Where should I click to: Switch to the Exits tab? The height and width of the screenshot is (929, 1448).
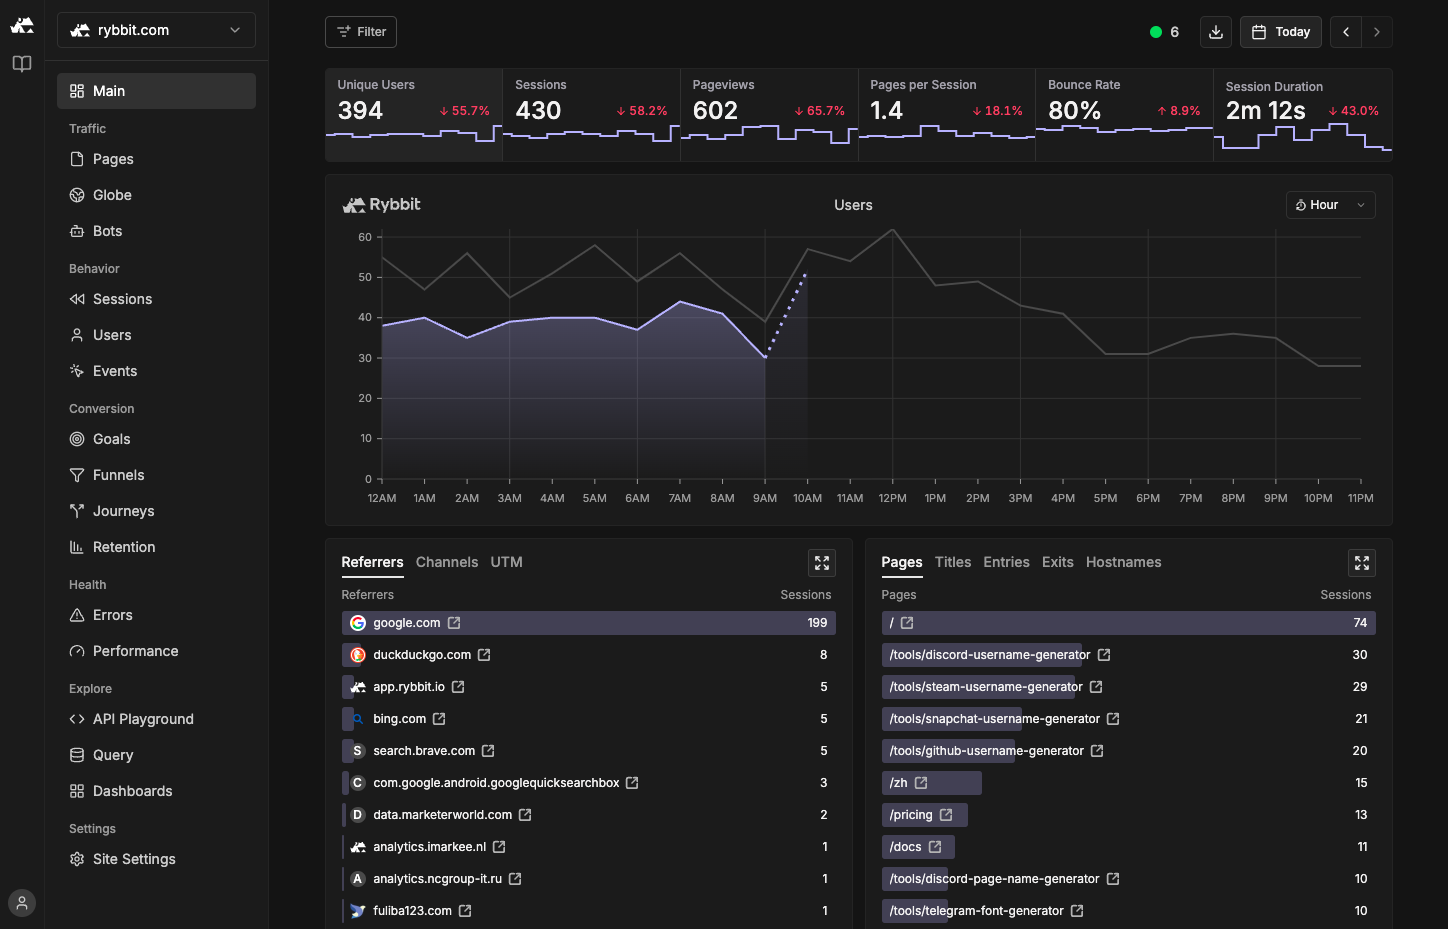point(1058,562)
